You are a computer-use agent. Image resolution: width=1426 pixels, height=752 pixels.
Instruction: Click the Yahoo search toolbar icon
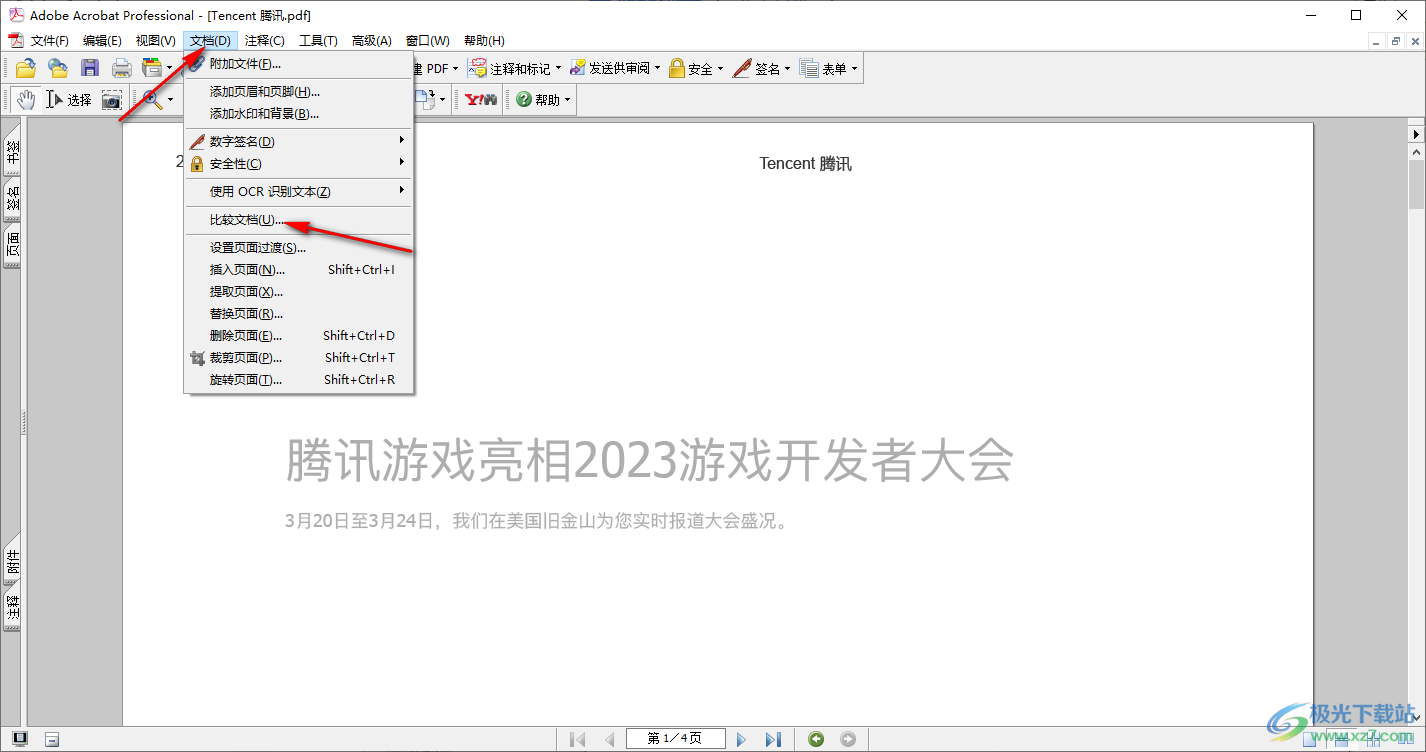pos(481,99)
